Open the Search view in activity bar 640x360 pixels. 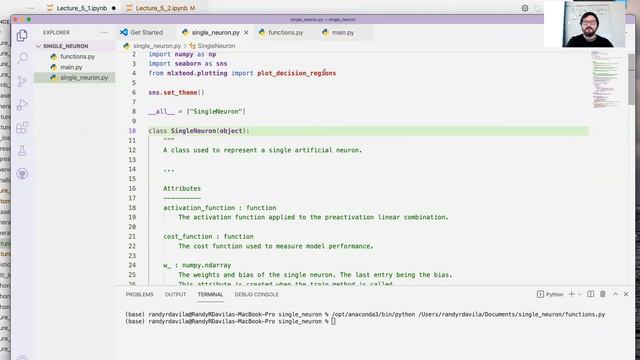click(x=22, y=58)
